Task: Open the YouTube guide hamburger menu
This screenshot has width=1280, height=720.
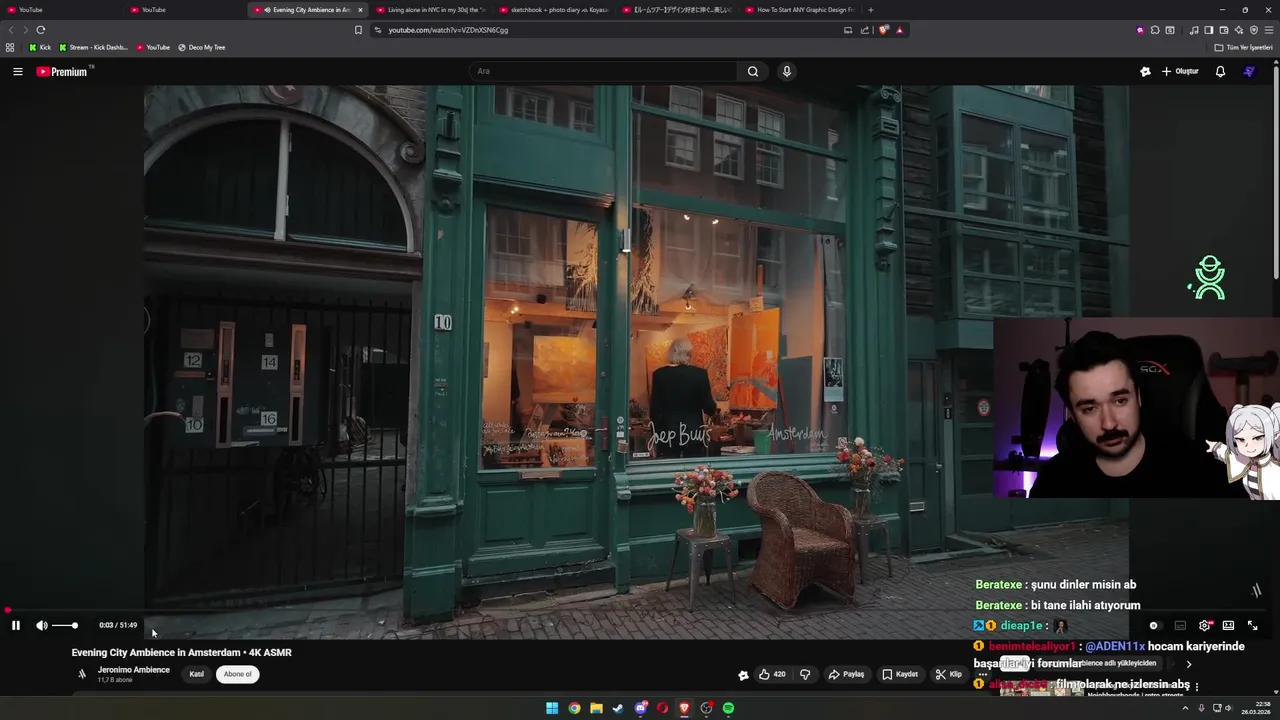Action: (x=17, y=71)
